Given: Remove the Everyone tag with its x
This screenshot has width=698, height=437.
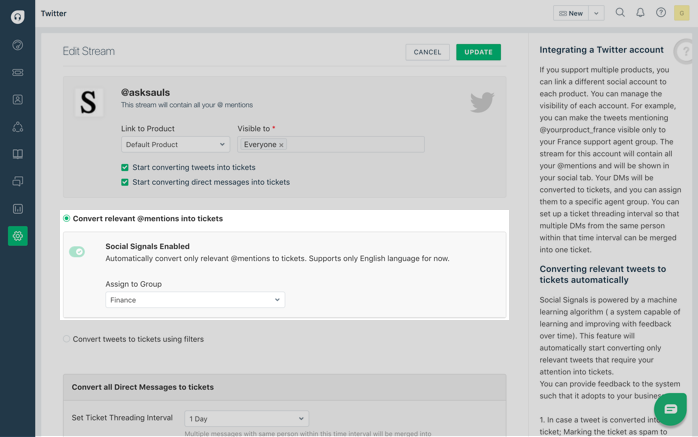Looking at the screenshot, I should tap(281, 145).
